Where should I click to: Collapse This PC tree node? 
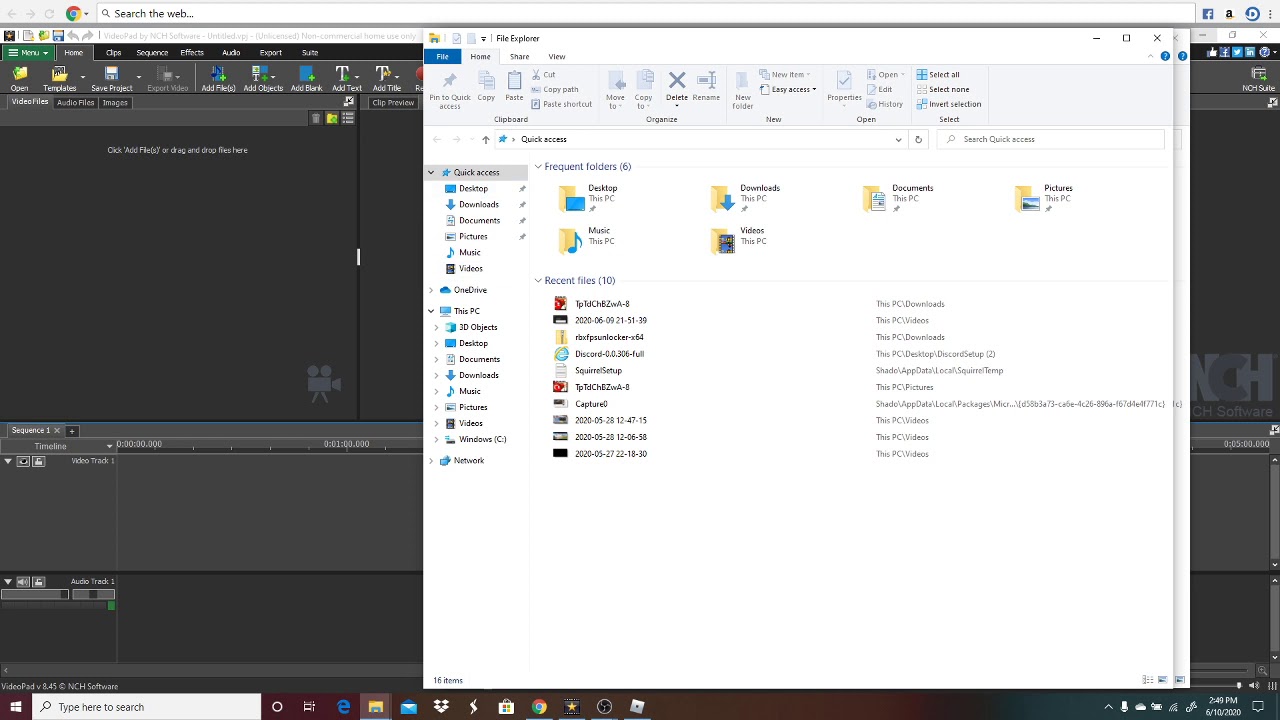point(431,311)
